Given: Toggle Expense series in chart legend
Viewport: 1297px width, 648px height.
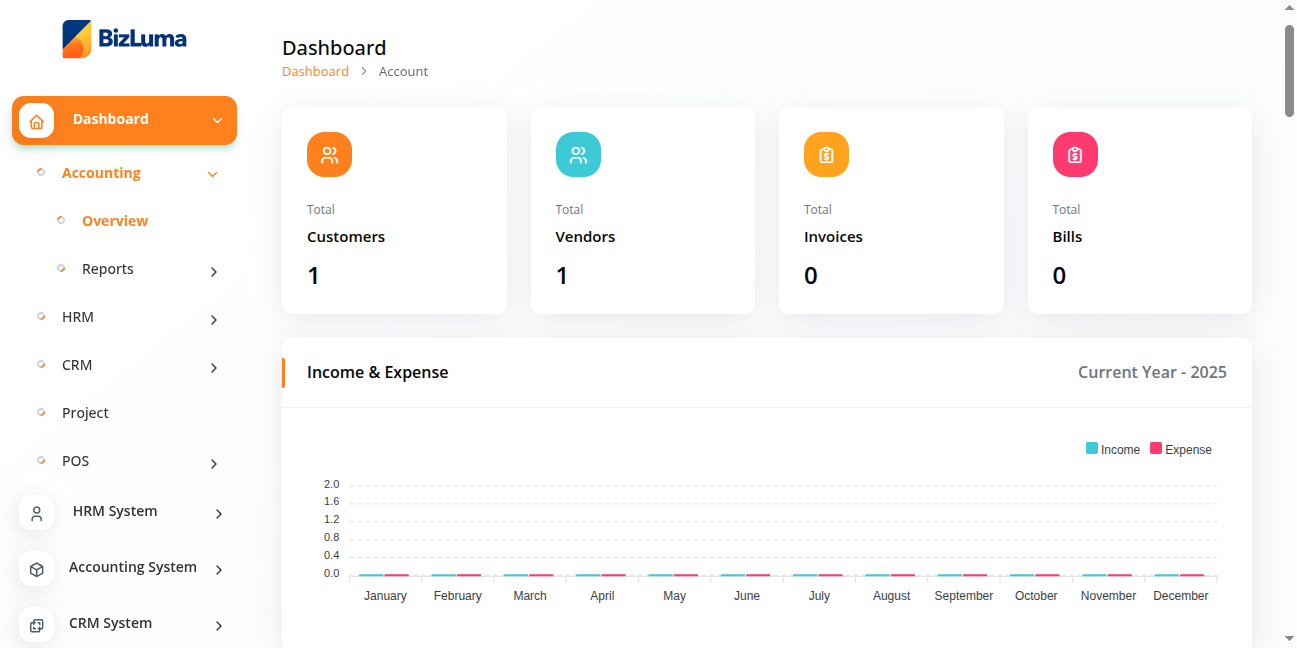Looking at the screenshot, I should 1181,450.
